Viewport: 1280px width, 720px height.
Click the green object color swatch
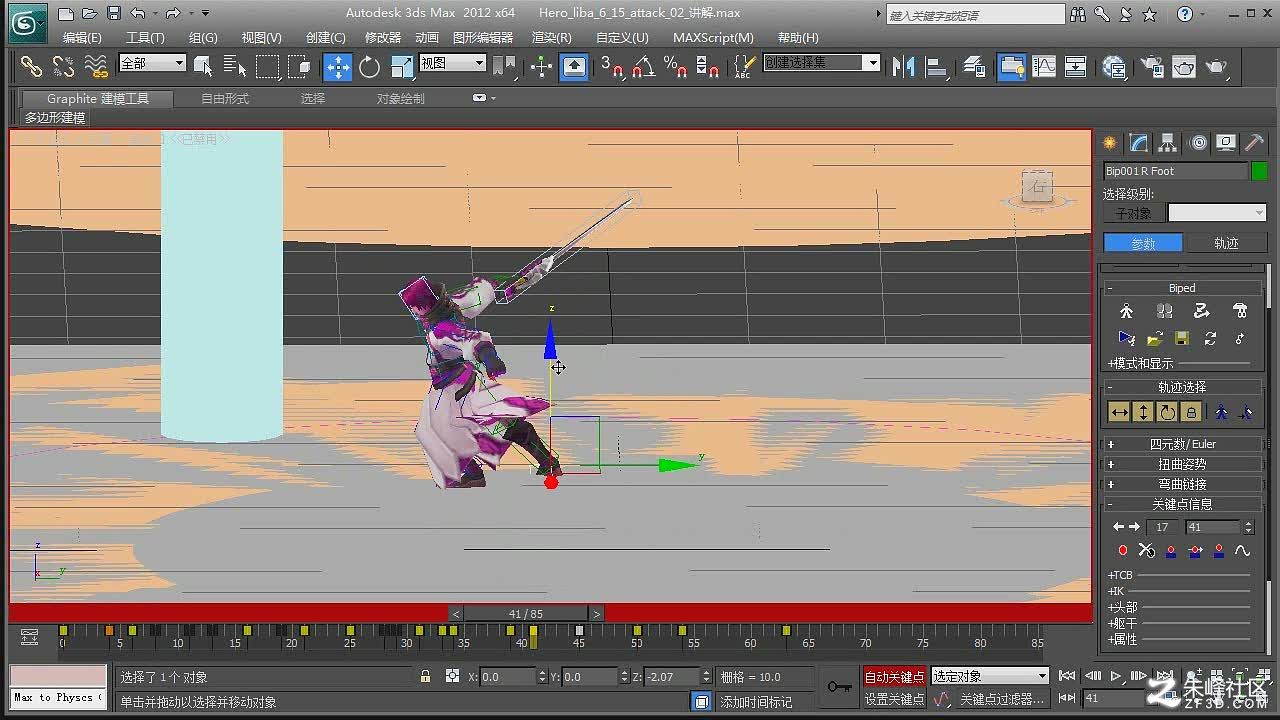coord(1259,171)
